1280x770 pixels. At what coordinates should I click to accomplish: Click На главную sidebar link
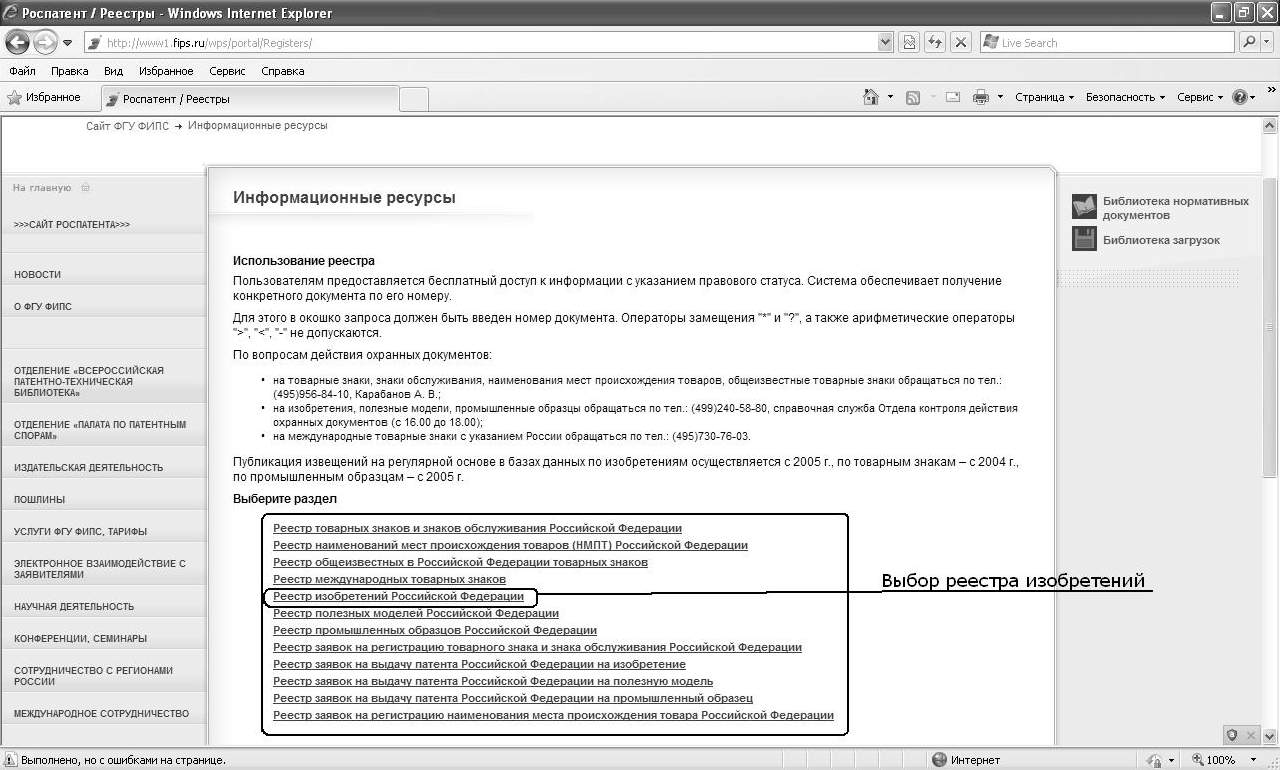[42, 188]
